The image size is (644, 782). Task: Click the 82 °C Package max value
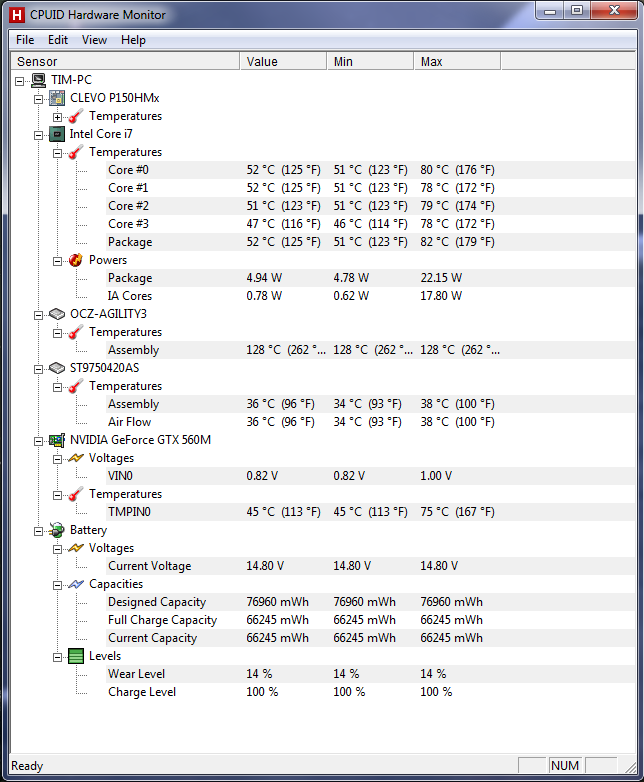click(x=457, y=242)
